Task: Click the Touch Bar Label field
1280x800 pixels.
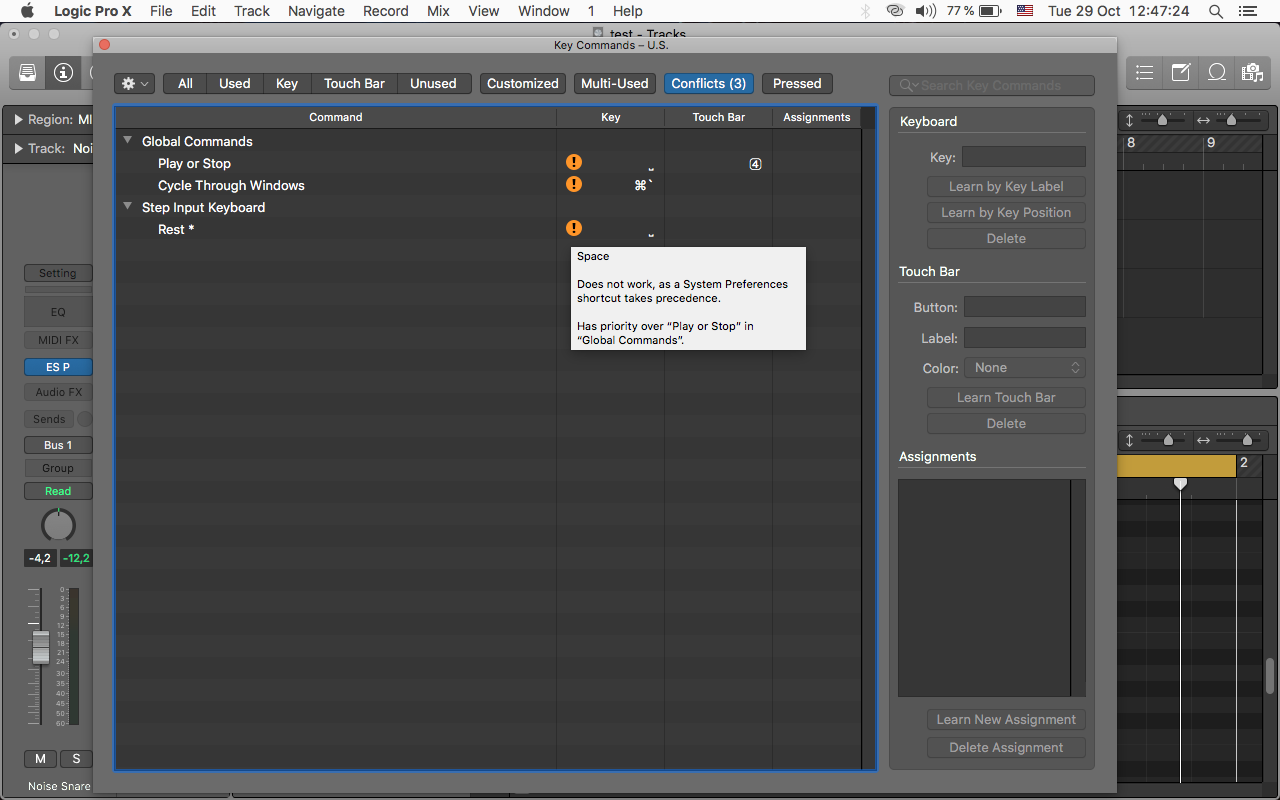Action: click(1025, 338)
